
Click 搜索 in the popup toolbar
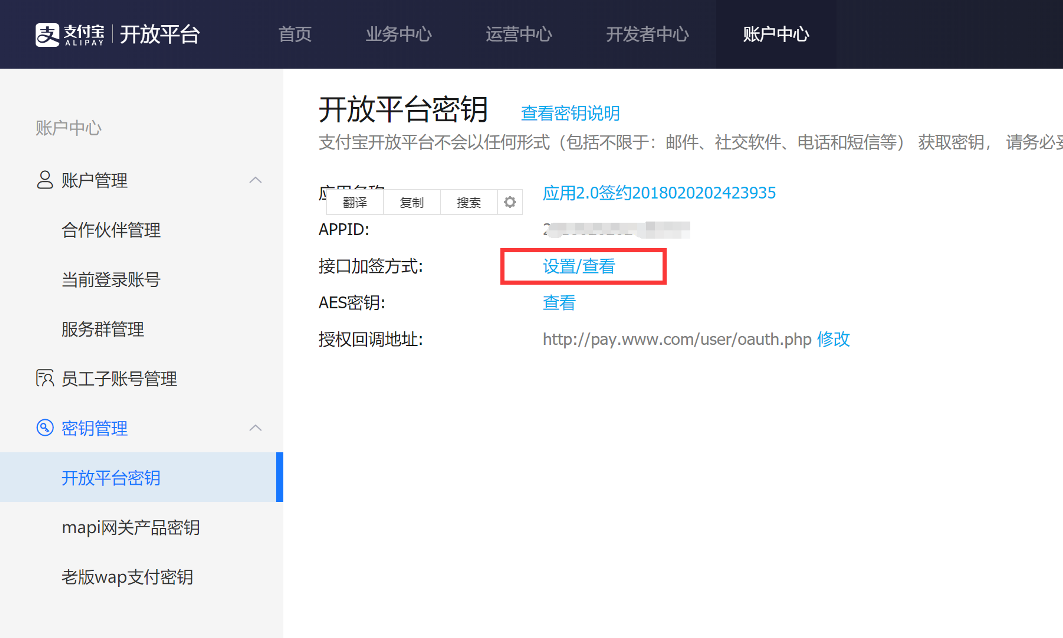coord(468,201)
